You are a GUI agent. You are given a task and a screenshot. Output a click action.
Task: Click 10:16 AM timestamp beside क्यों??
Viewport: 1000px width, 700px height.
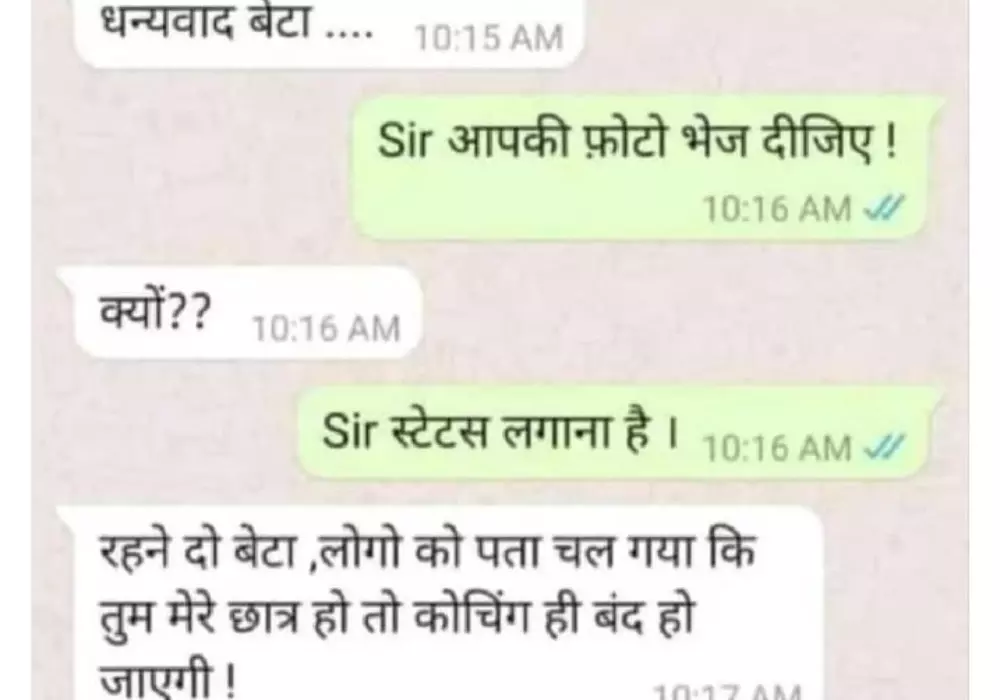coord(327,329)
